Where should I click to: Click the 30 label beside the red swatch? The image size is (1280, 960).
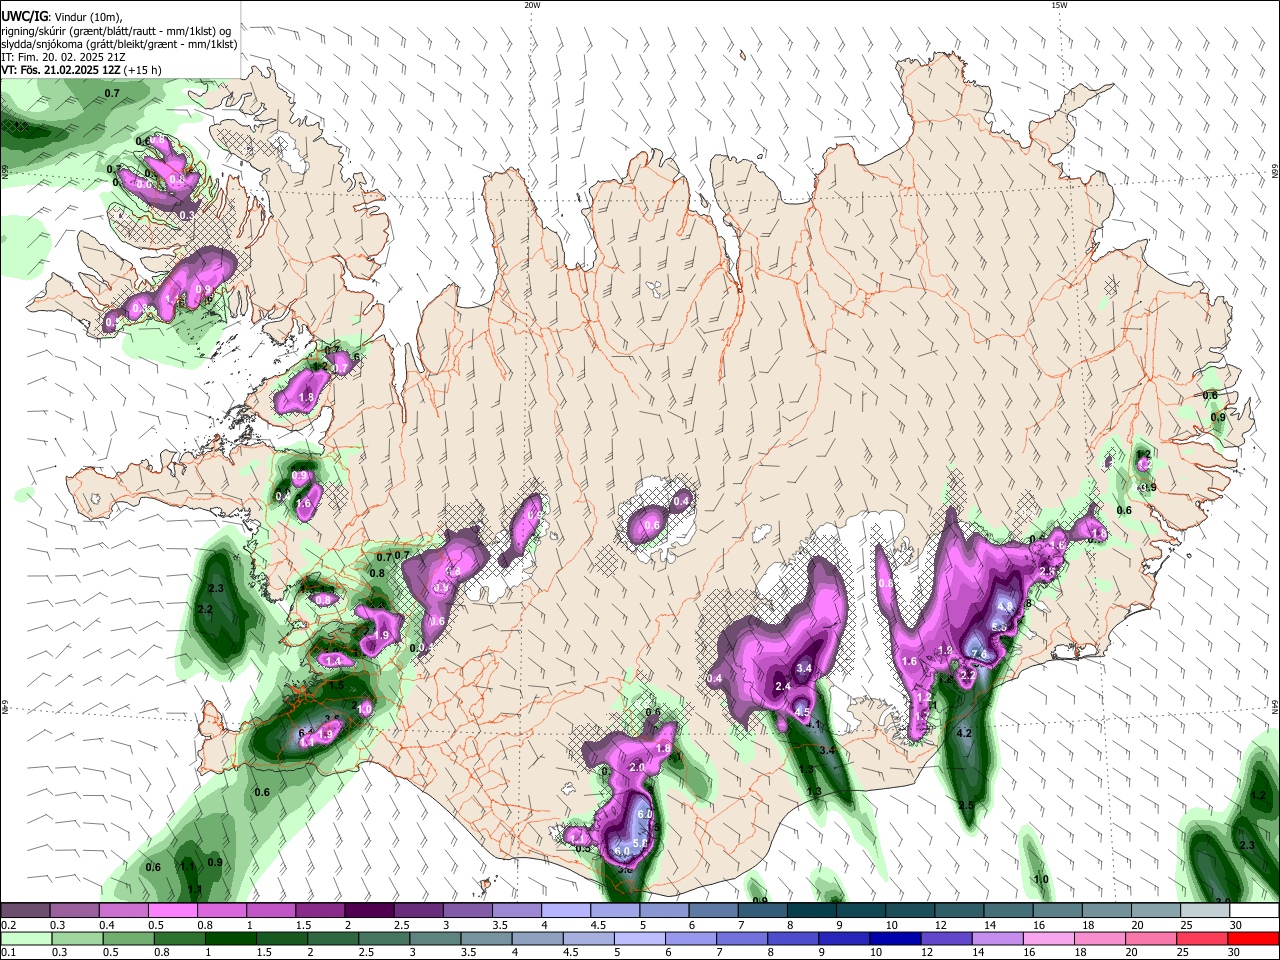(x=1235, y=953)
